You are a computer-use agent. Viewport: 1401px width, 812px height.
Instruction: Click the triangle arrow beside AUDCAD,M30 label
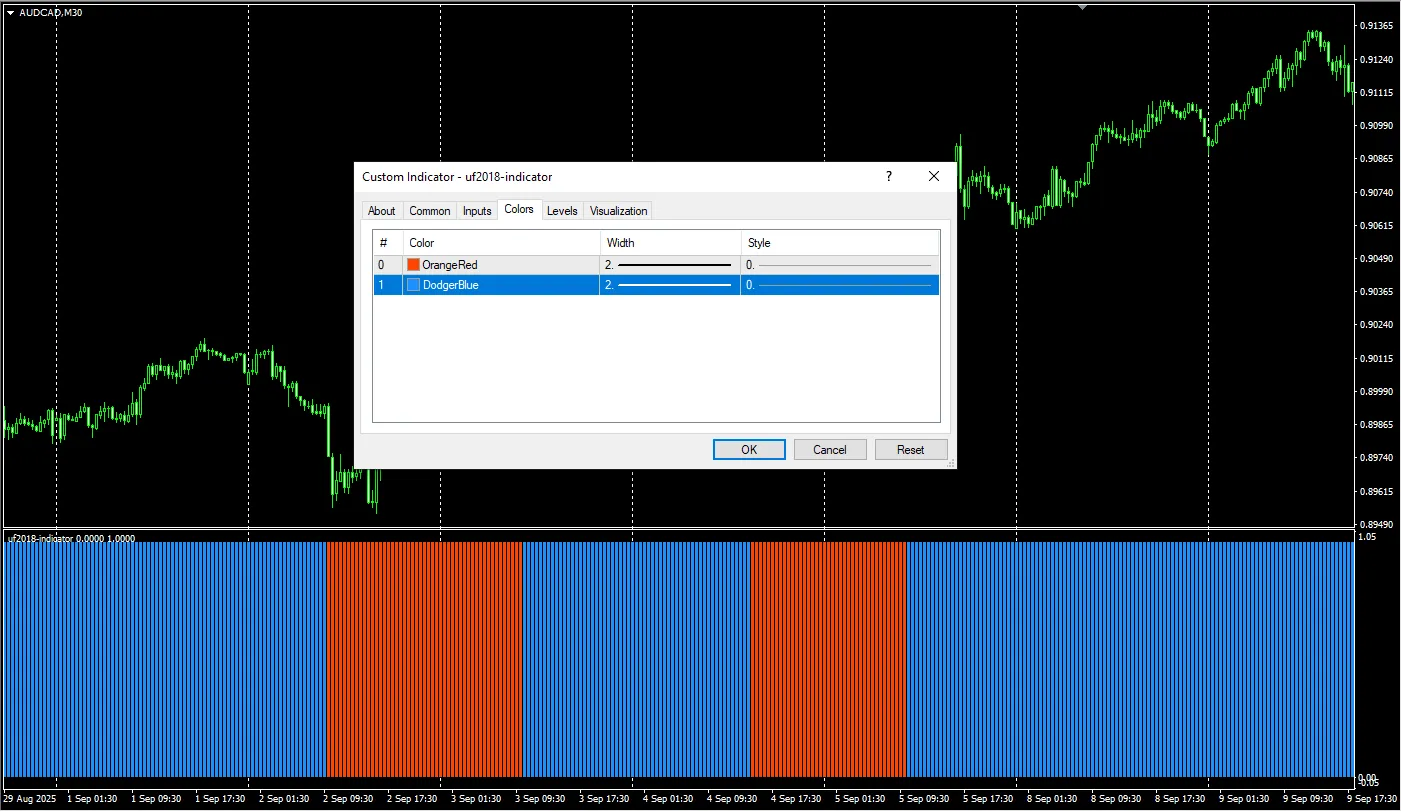[x=10, y=13]
